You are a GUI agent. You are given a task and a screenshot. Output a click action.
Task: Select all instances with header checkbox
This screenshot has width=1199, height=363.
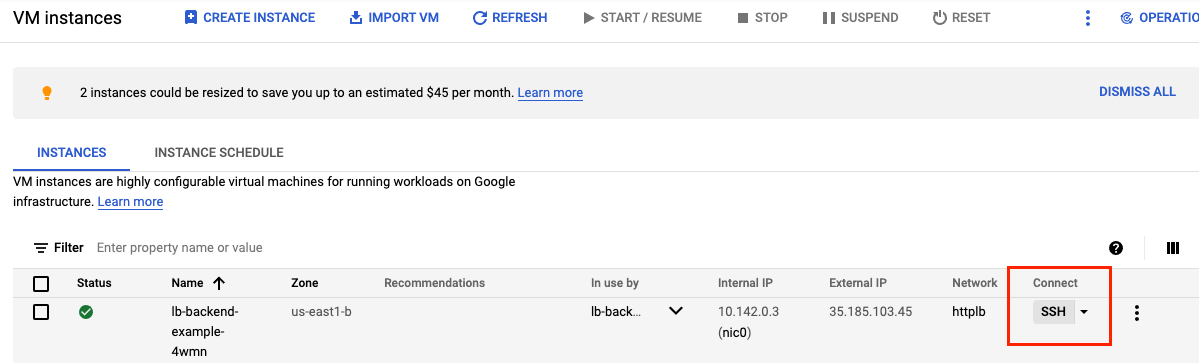41,284
